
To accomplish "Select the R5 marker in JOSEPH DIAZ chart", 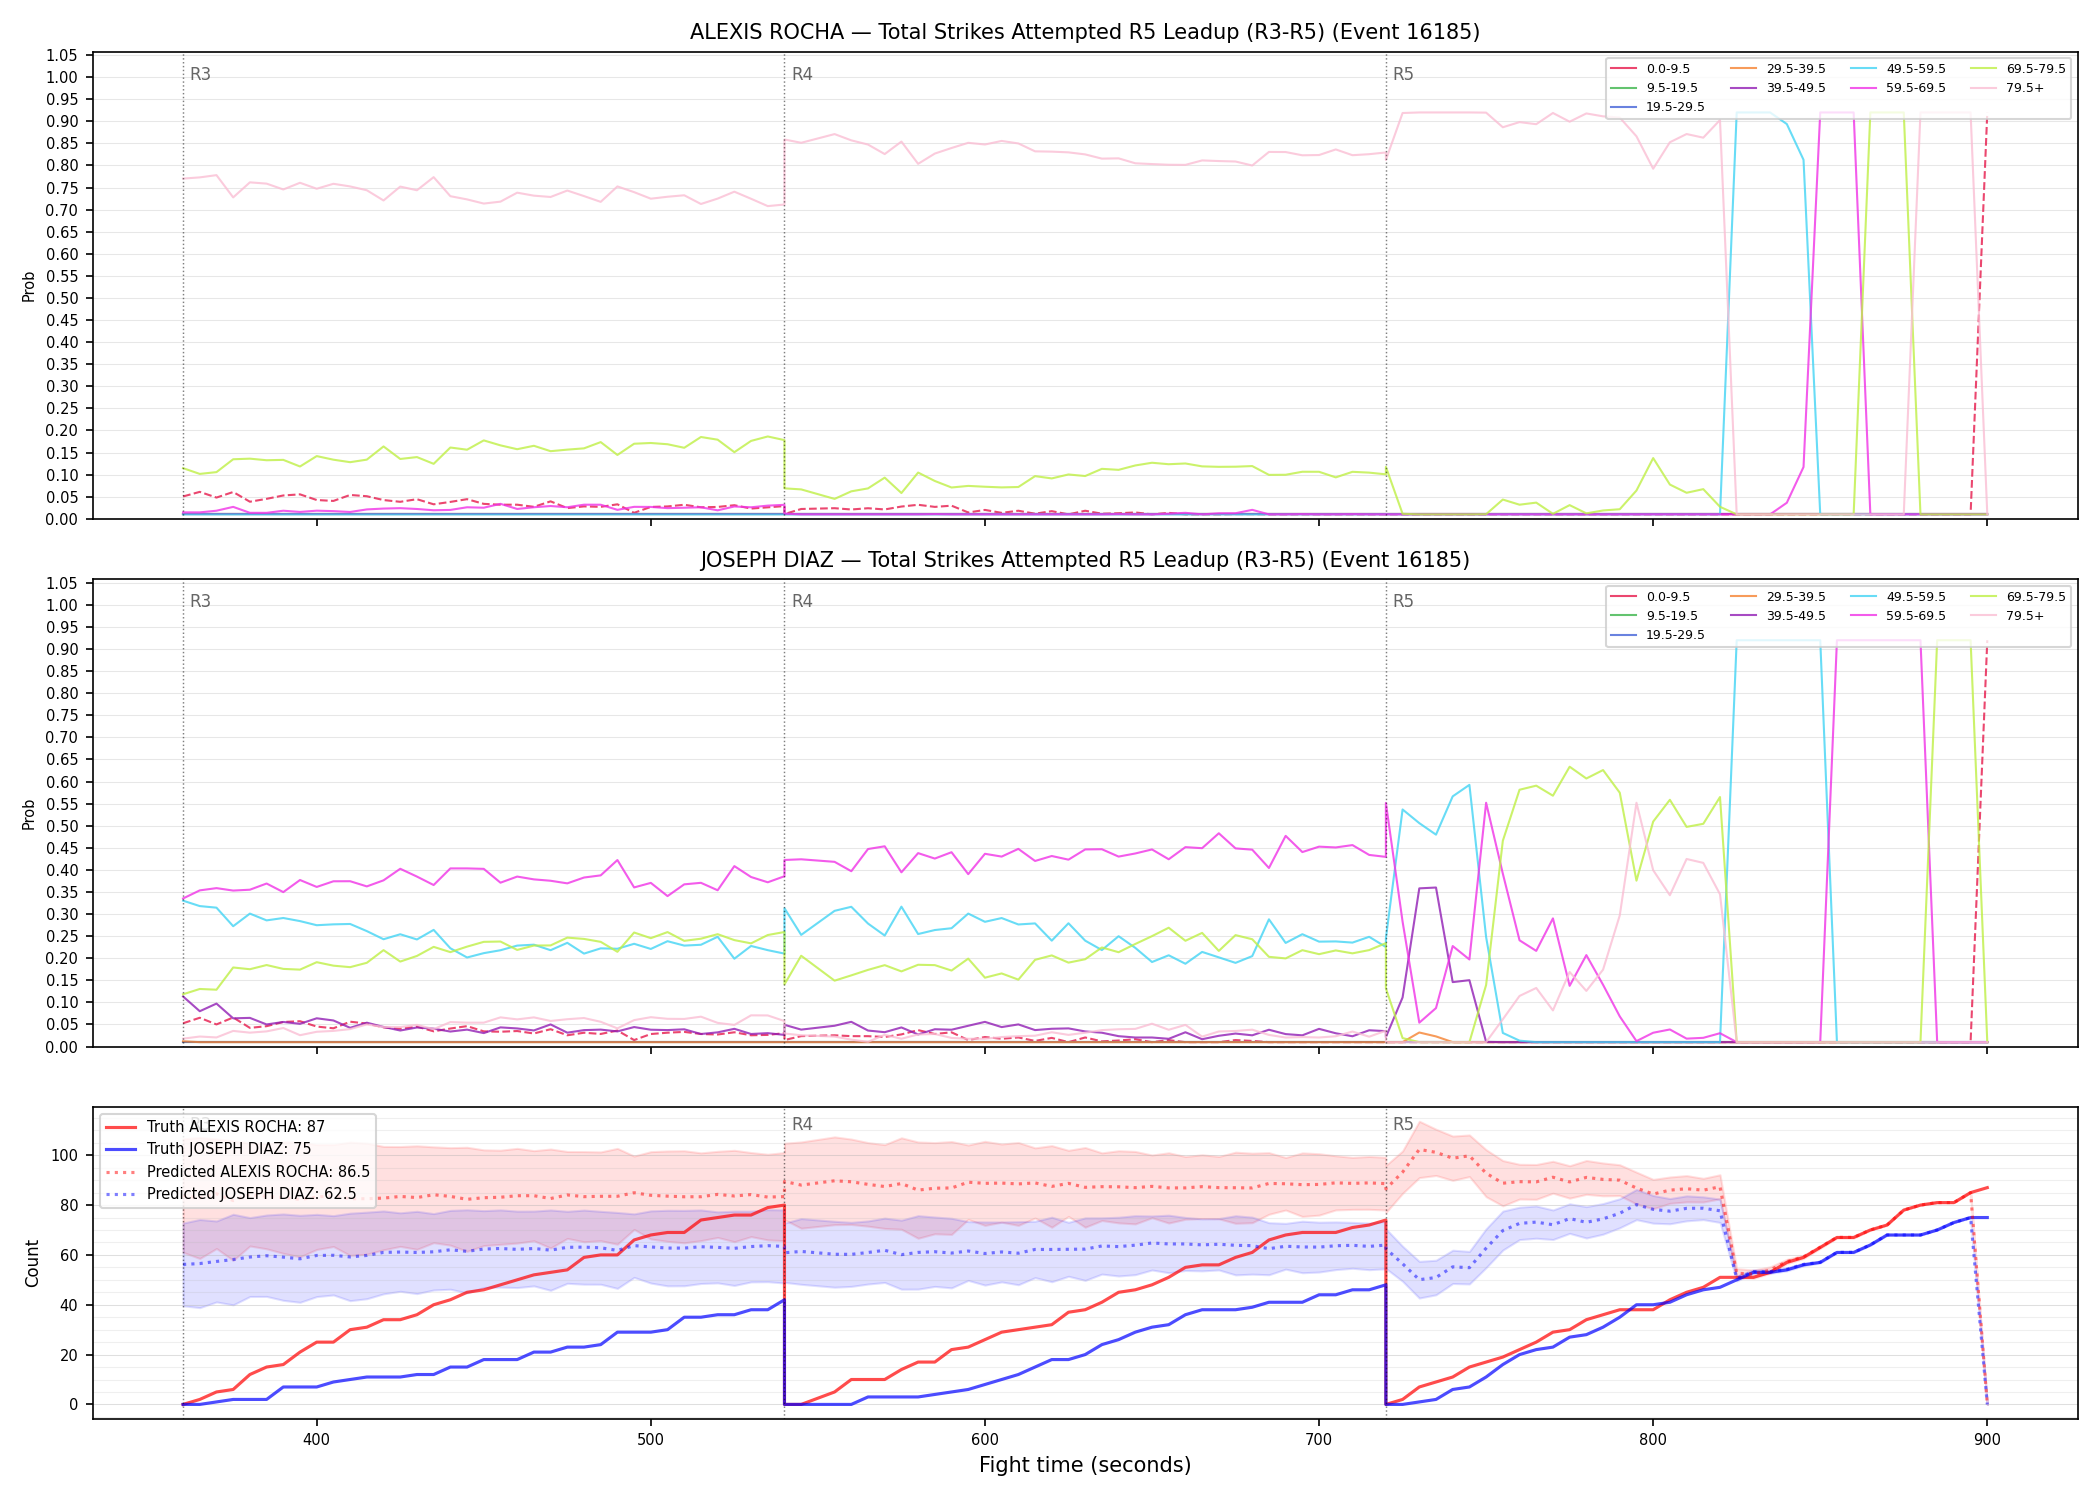I will coord(1403,601).
